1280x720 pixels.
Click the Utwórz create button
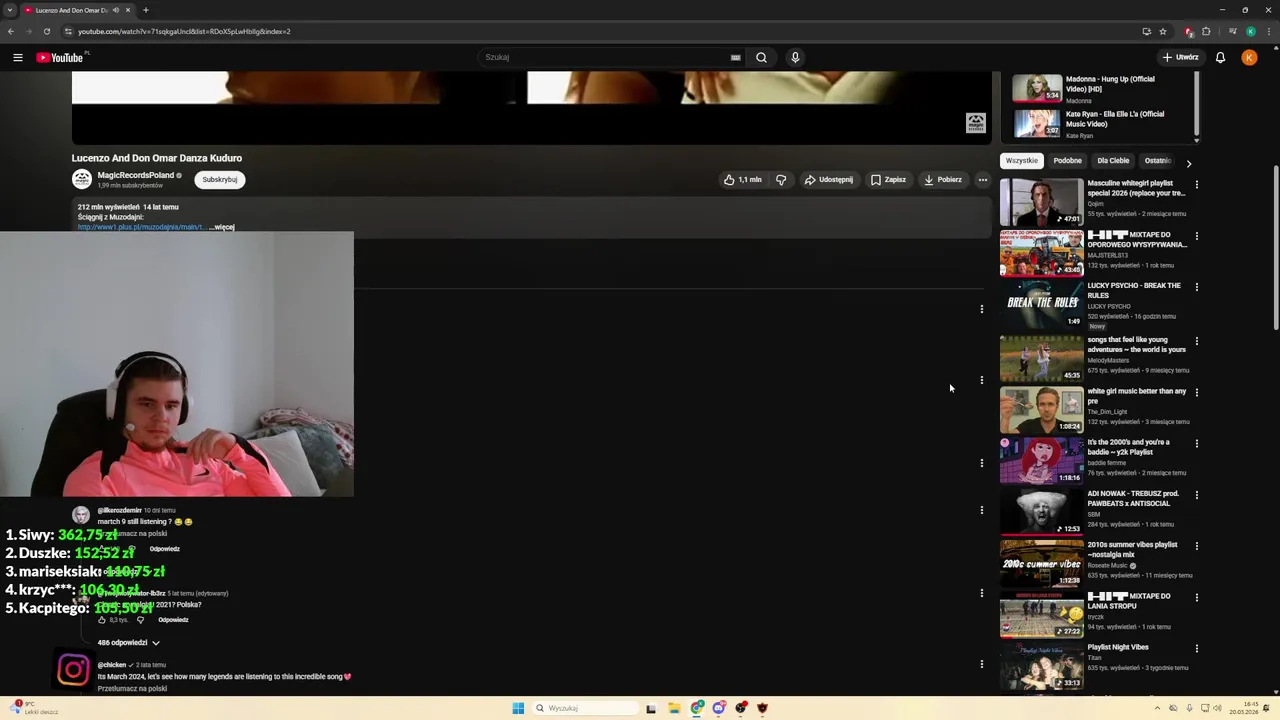(x=1180, y=57)
